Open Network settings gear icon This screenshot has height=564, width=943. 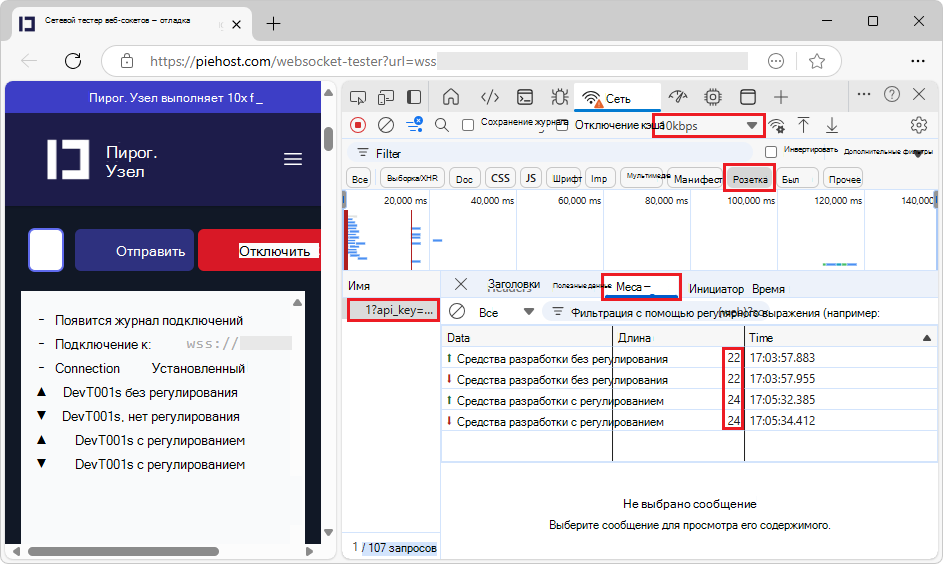point(918,125)
